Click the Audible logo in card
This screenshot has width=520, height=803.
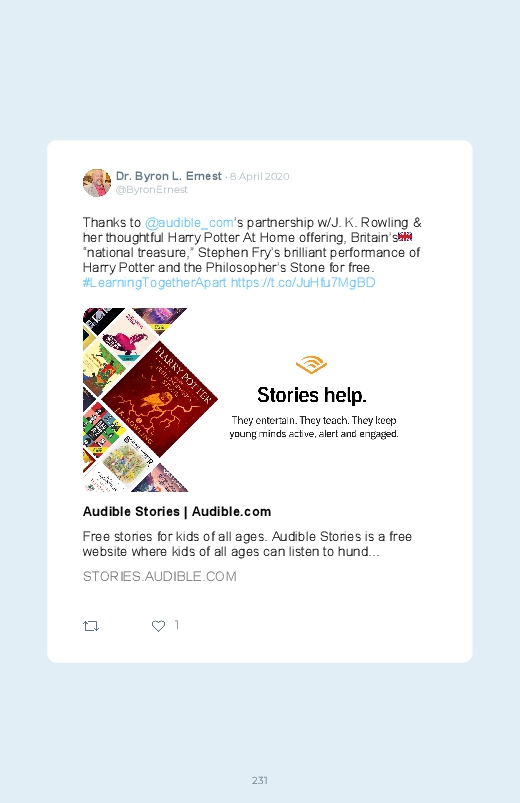311,365
